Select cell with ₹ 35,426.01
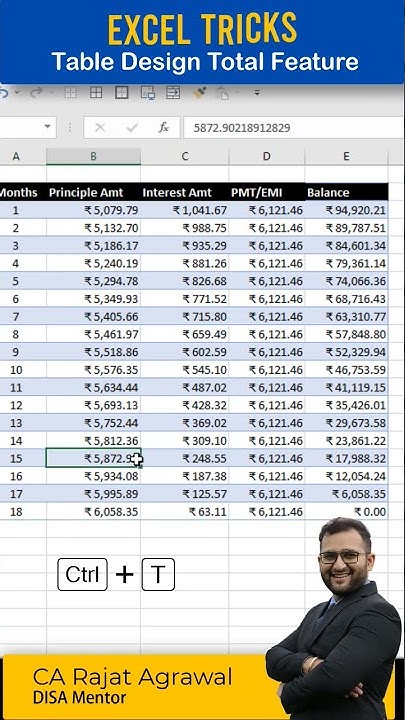The width and height of the screenshot is (405, 720). (346, 405)
